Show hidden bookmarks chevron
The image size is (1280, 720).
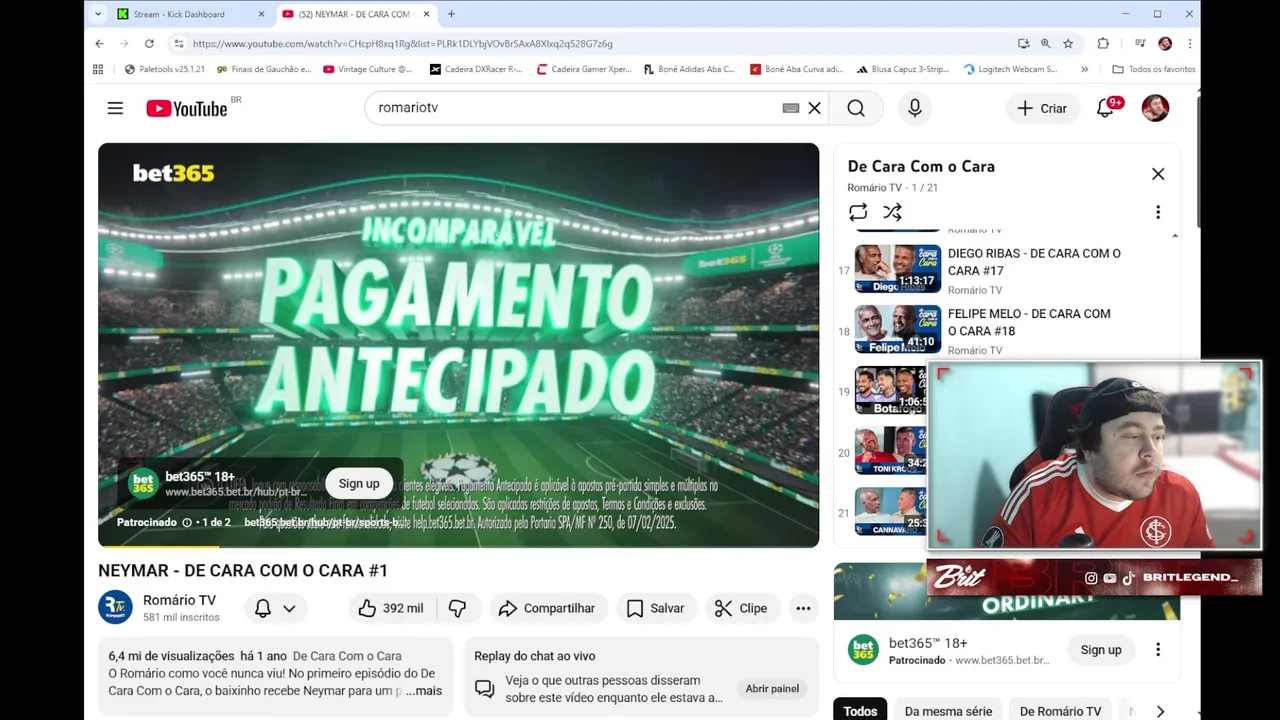point(1084,70)
